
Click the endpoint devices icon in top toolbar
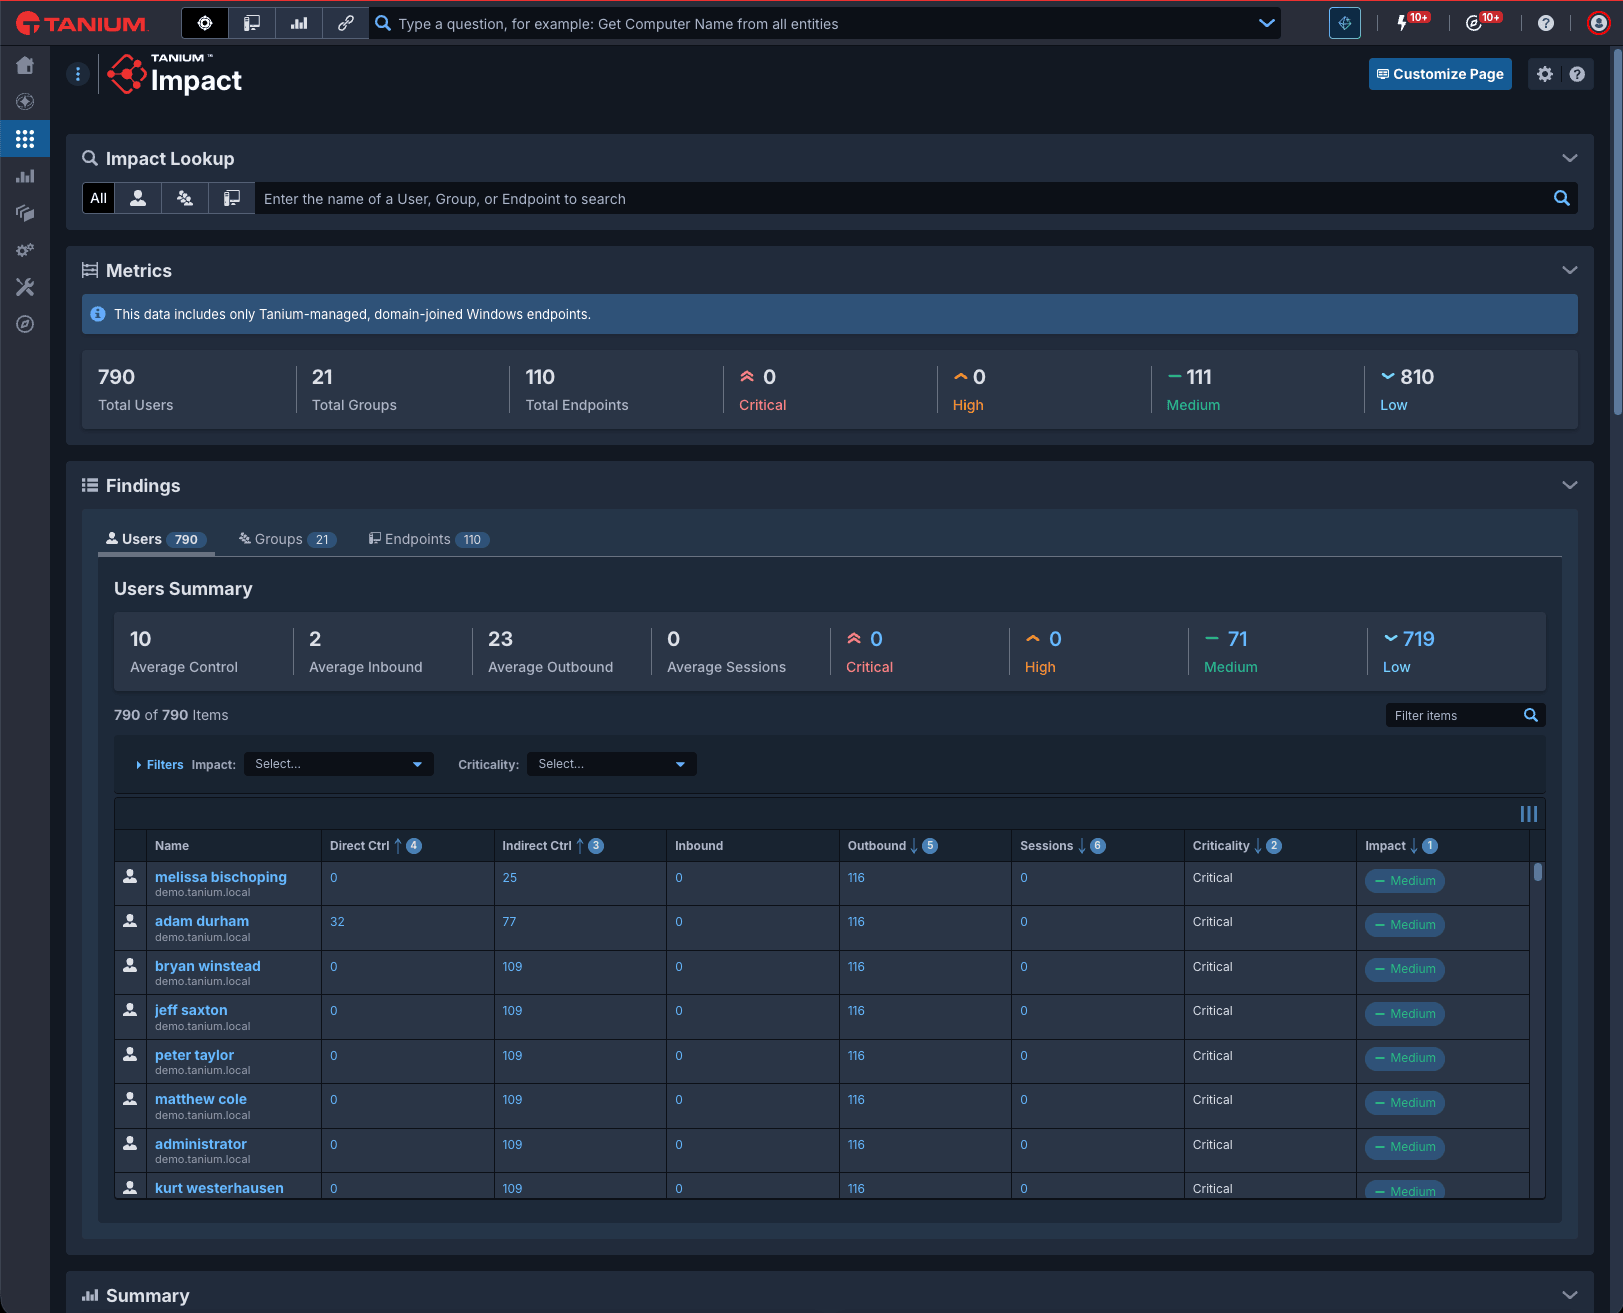click(x=252, y=23)
